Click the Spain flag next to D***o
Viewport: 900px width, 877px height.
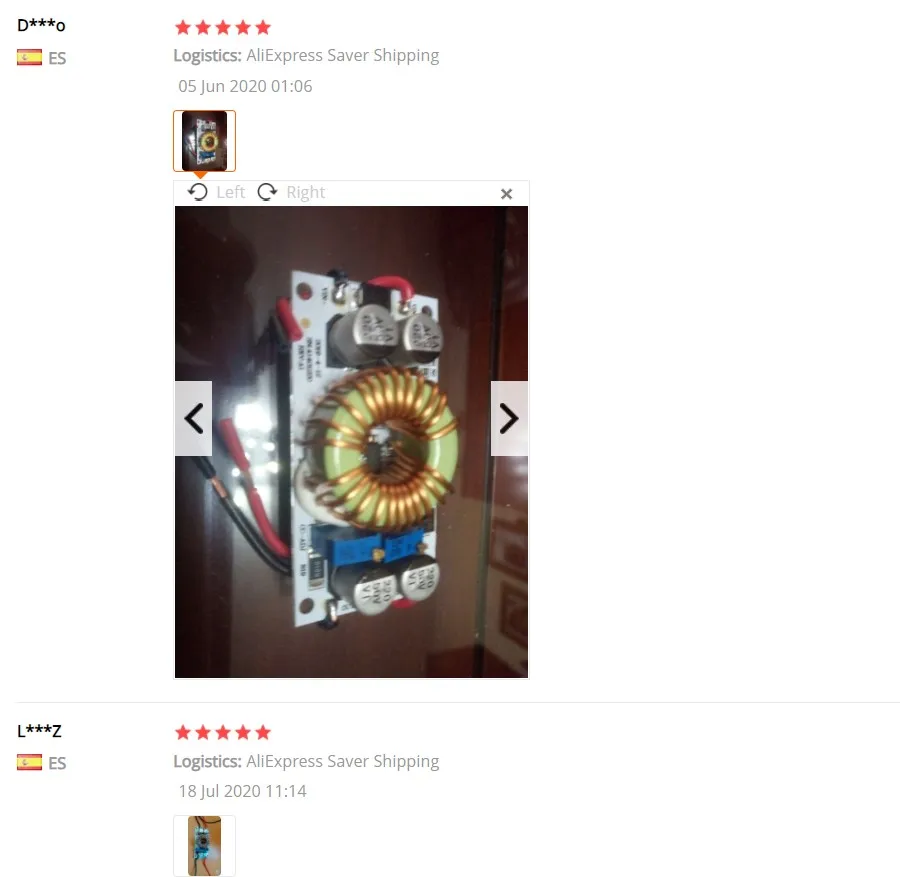click(x=29, y=57)
